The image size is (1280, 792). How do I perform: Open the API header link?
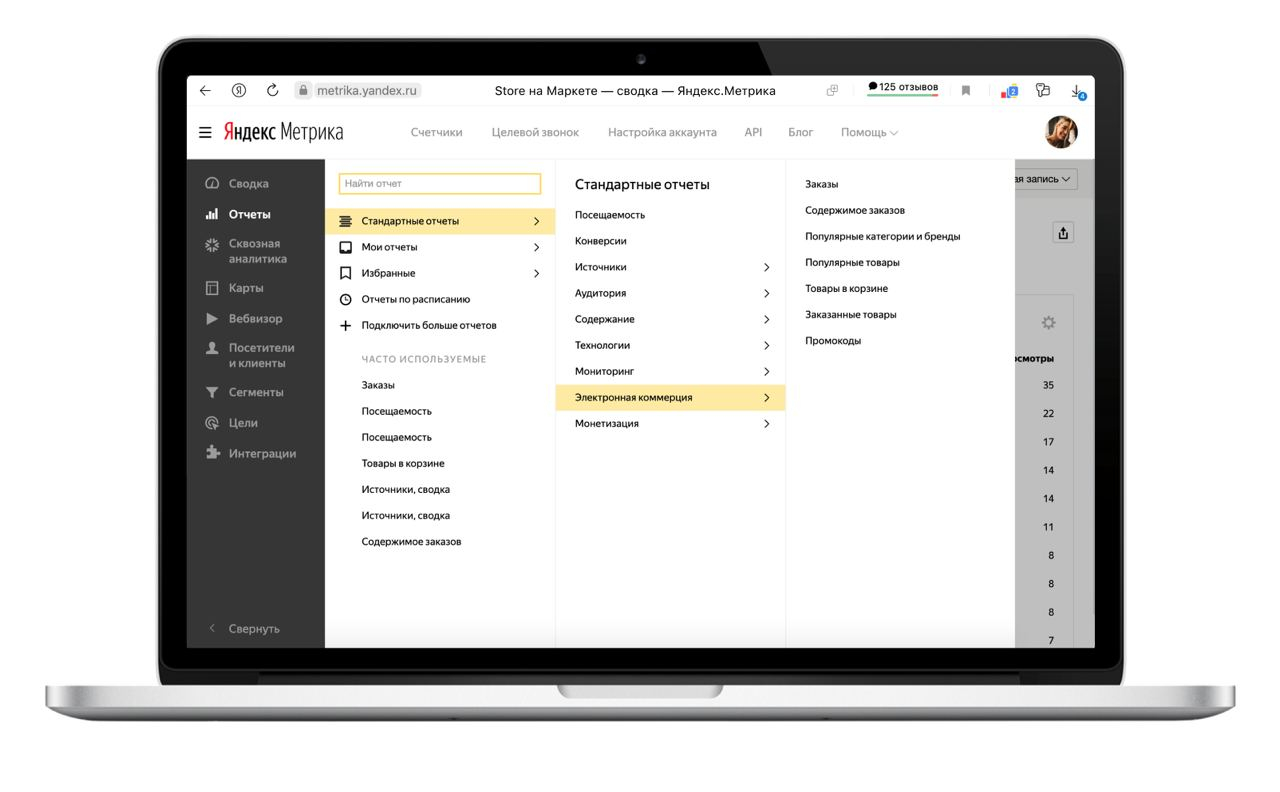(x=753, y=132)
